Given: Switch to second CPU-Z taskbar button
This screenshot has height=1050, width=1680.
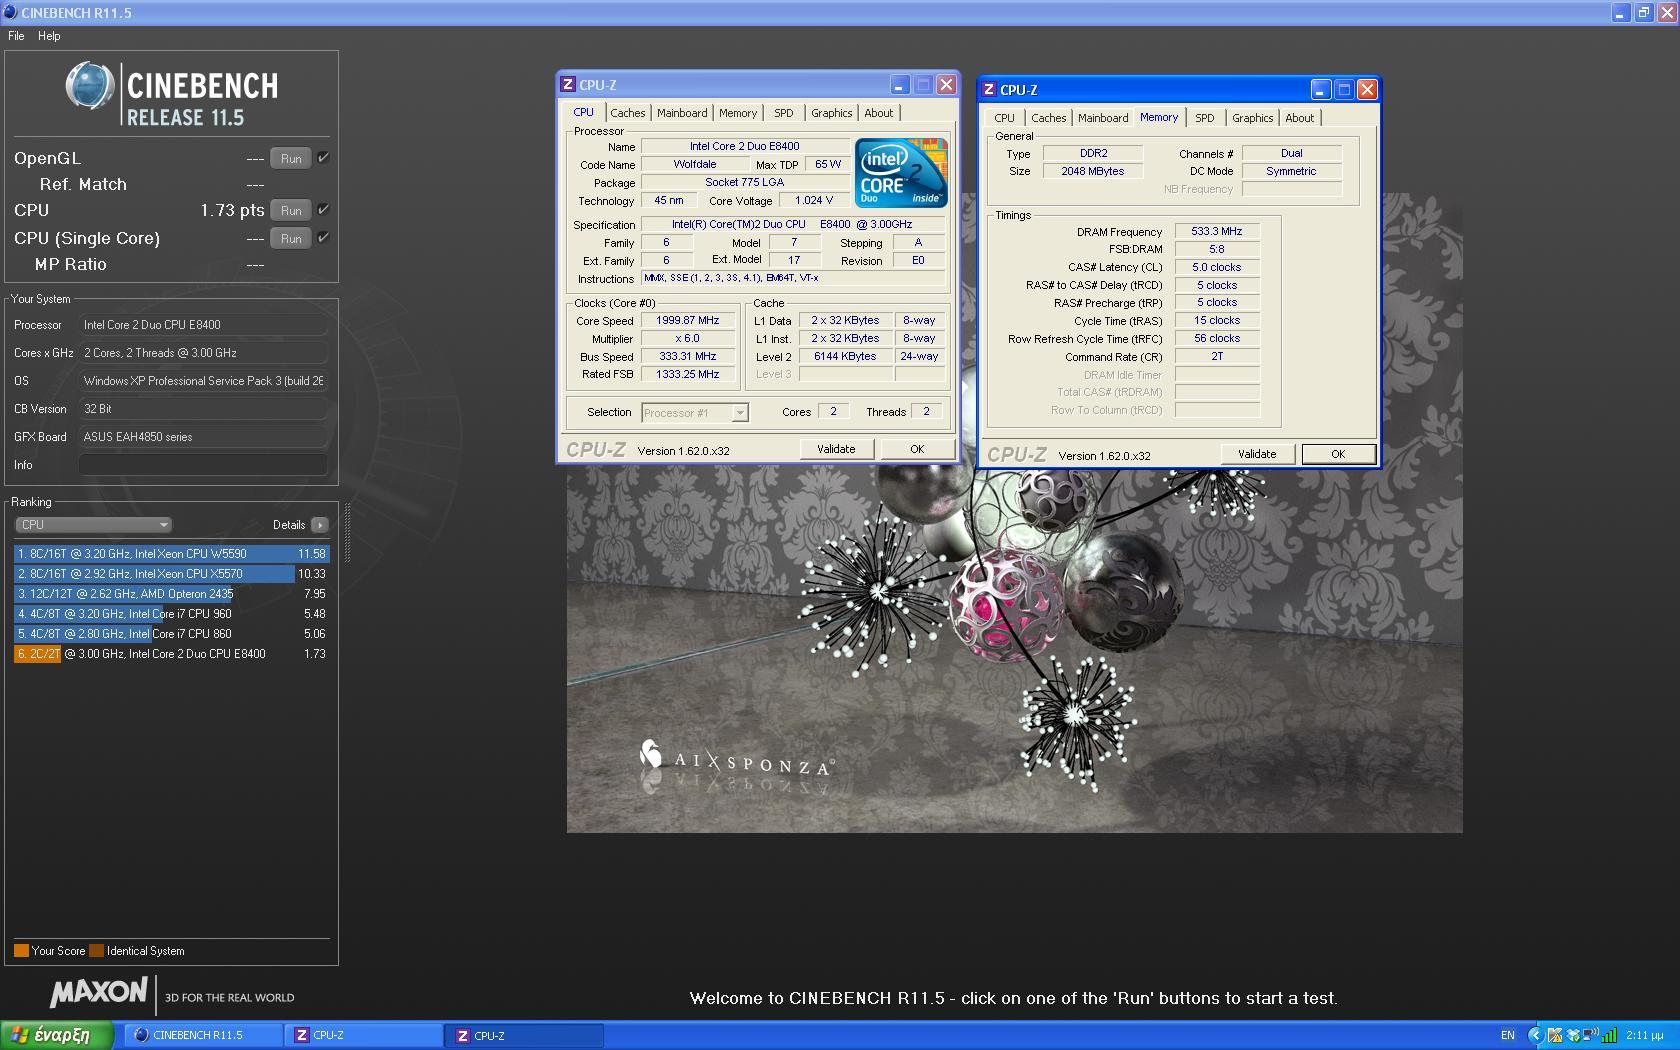Looking at the screenshot, I should [x=525, y=1035].
